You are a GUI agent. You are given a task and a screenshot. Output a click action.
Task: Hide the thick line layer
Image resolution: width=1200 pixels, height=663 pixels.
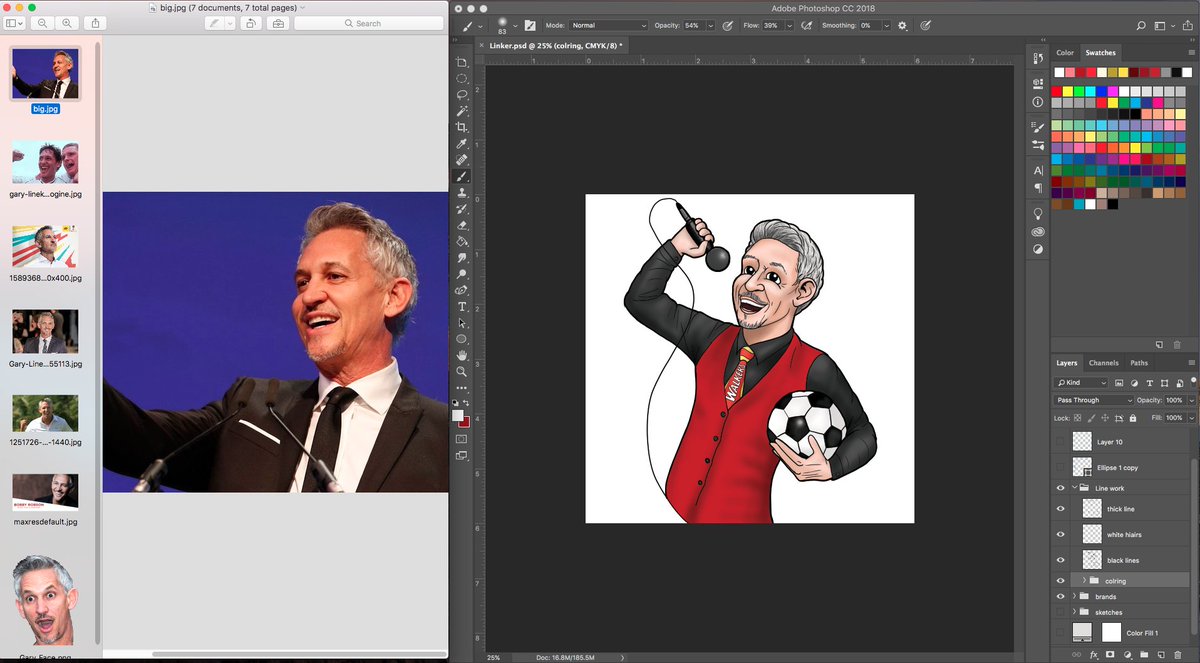click(1061, 509)
